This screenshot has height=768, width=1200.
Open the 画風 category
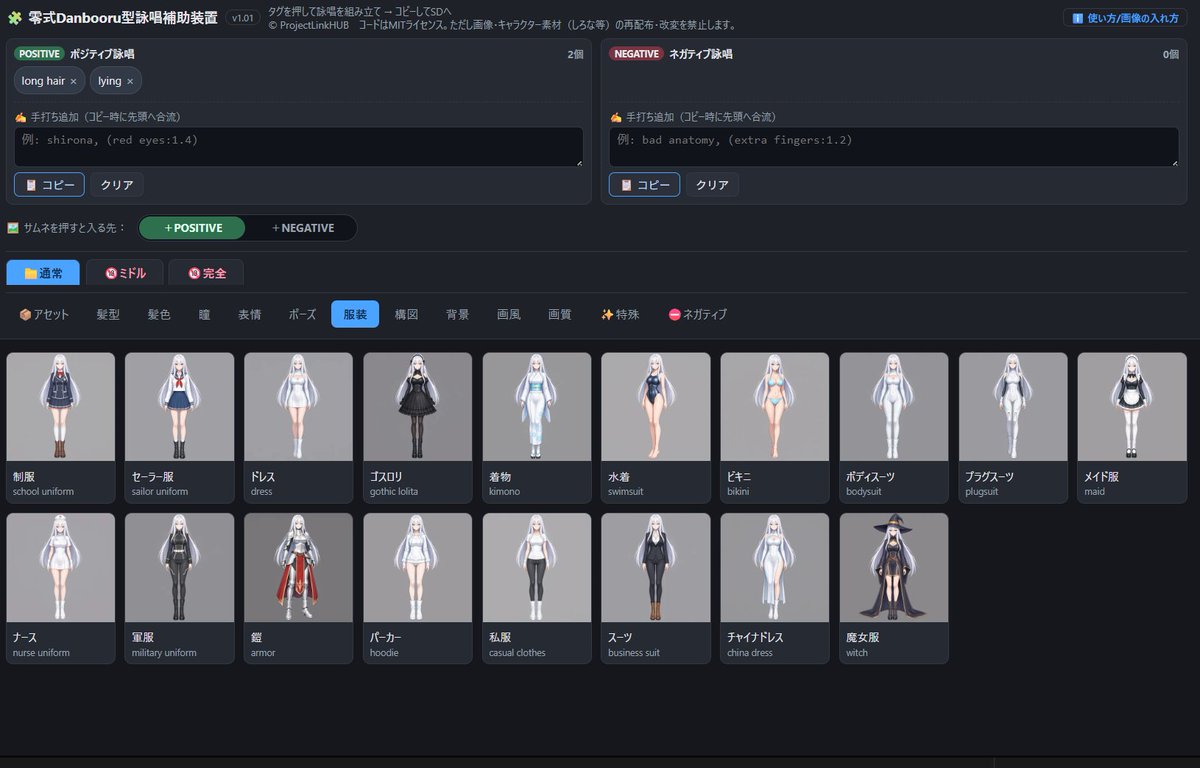[x=509, y=314]
